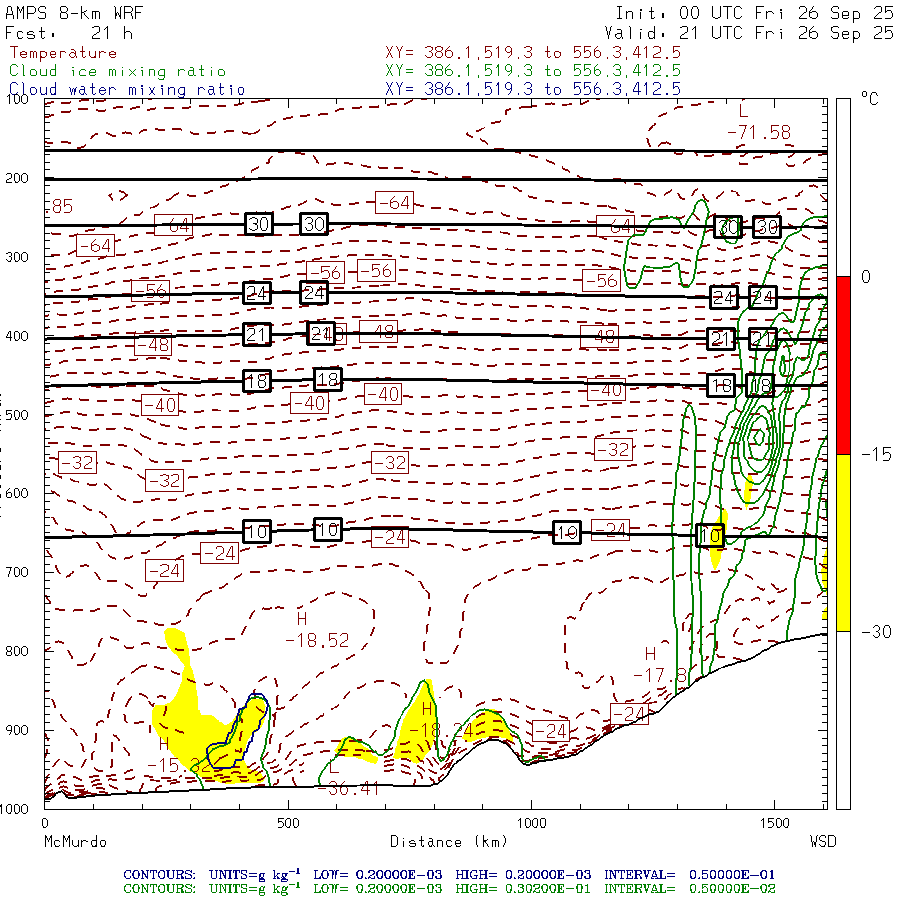Click the "AMPS 8-km WRF" title text
The image size is (900, 900).
pyautogui.click(x=74, y=13)
